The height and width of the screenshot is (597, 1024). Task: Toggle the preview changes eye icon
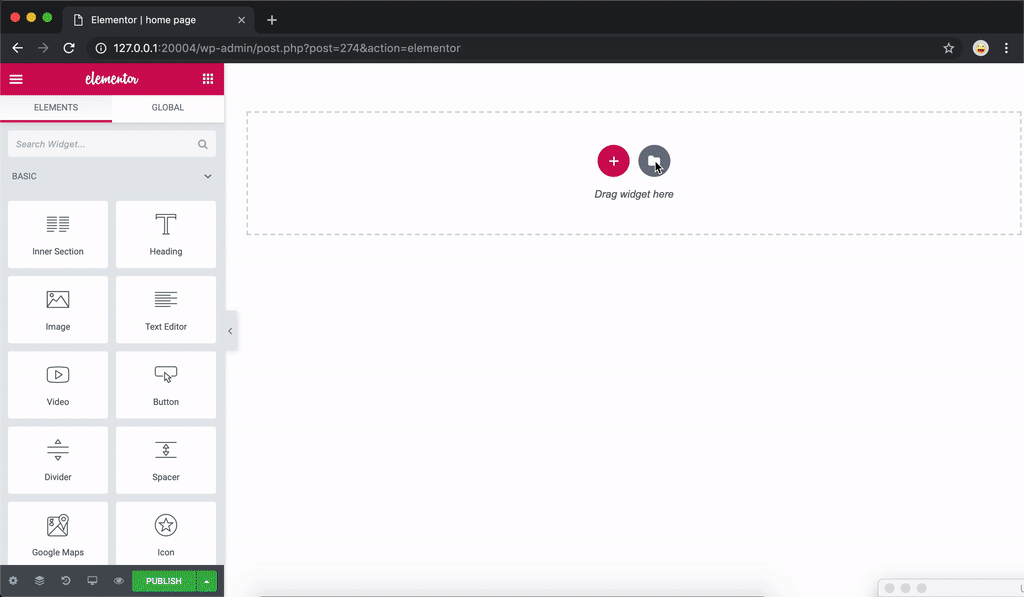118,581
